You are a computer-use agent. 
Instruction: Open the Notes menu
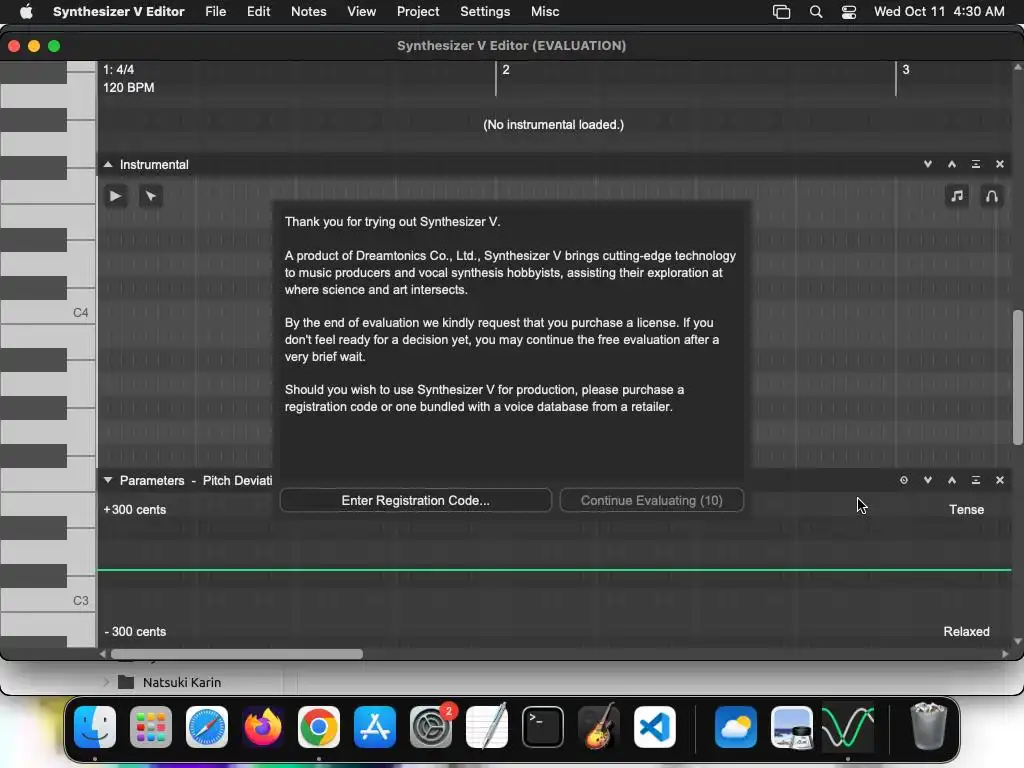click(x=309, y=12)
